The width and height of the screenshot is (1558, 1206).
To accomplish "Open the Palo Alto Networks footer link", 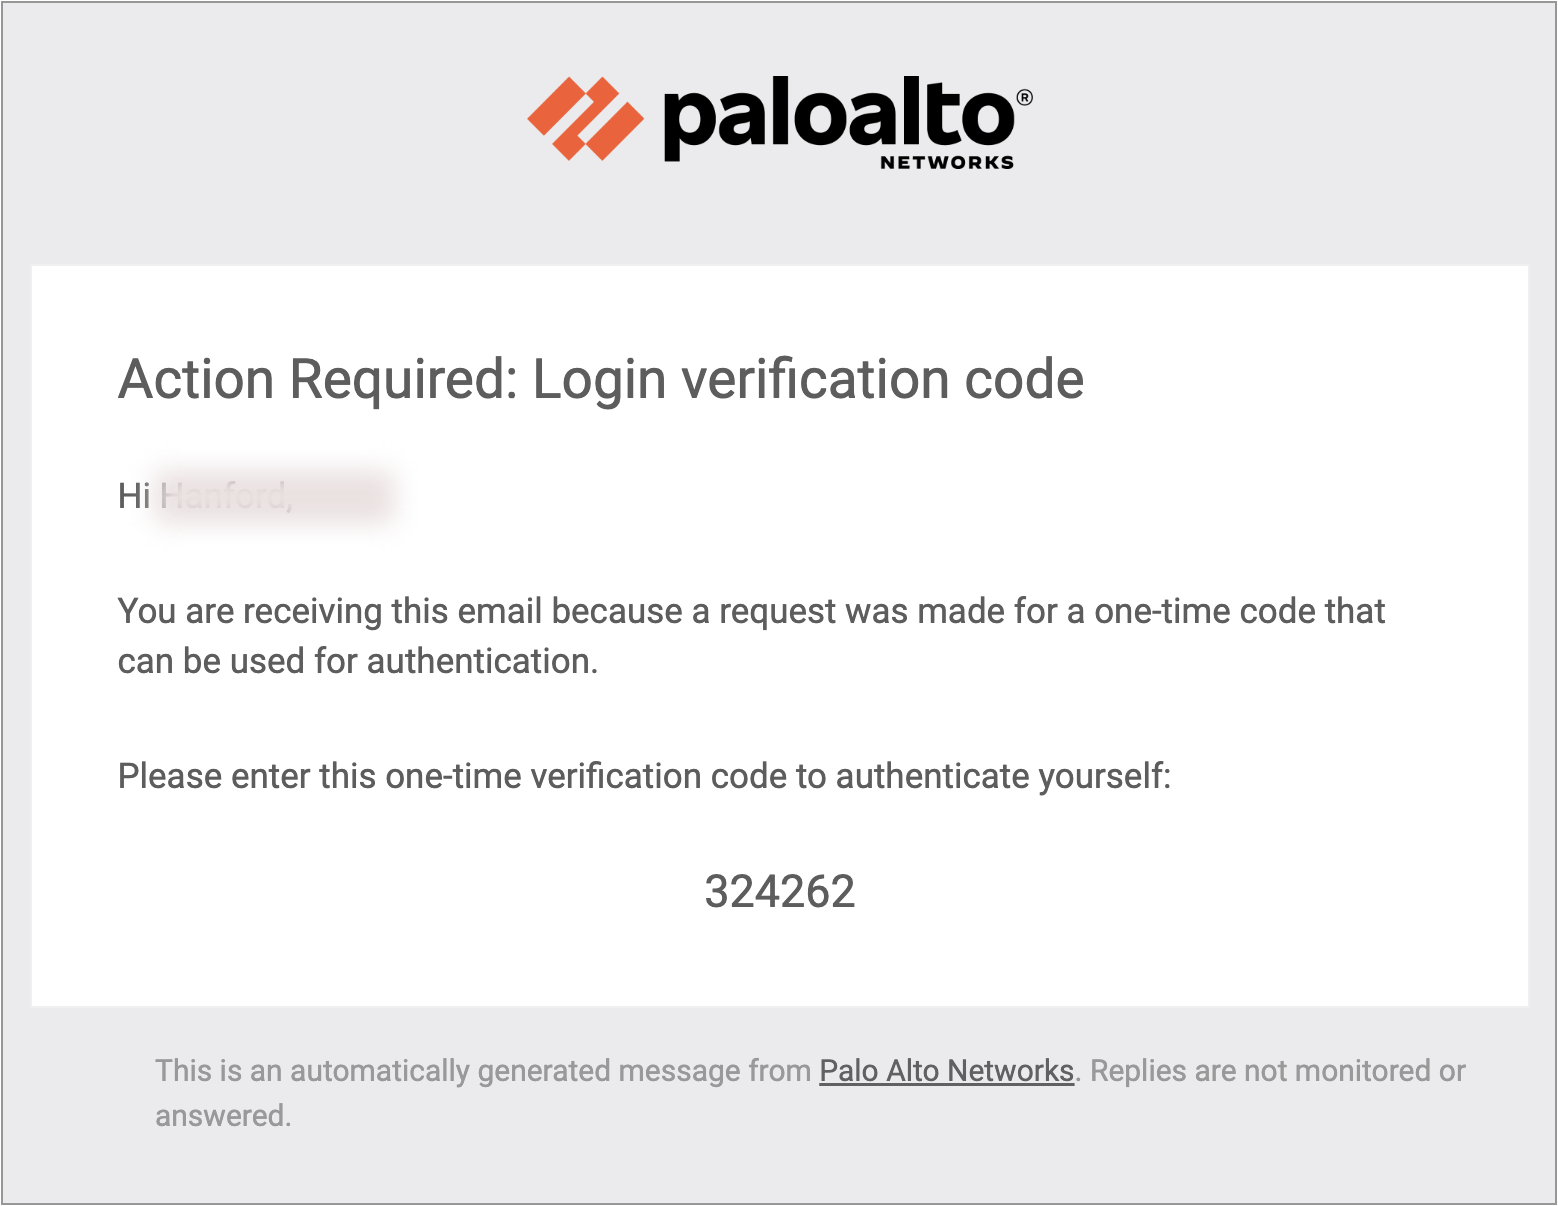I will (x=946, y=1071).
